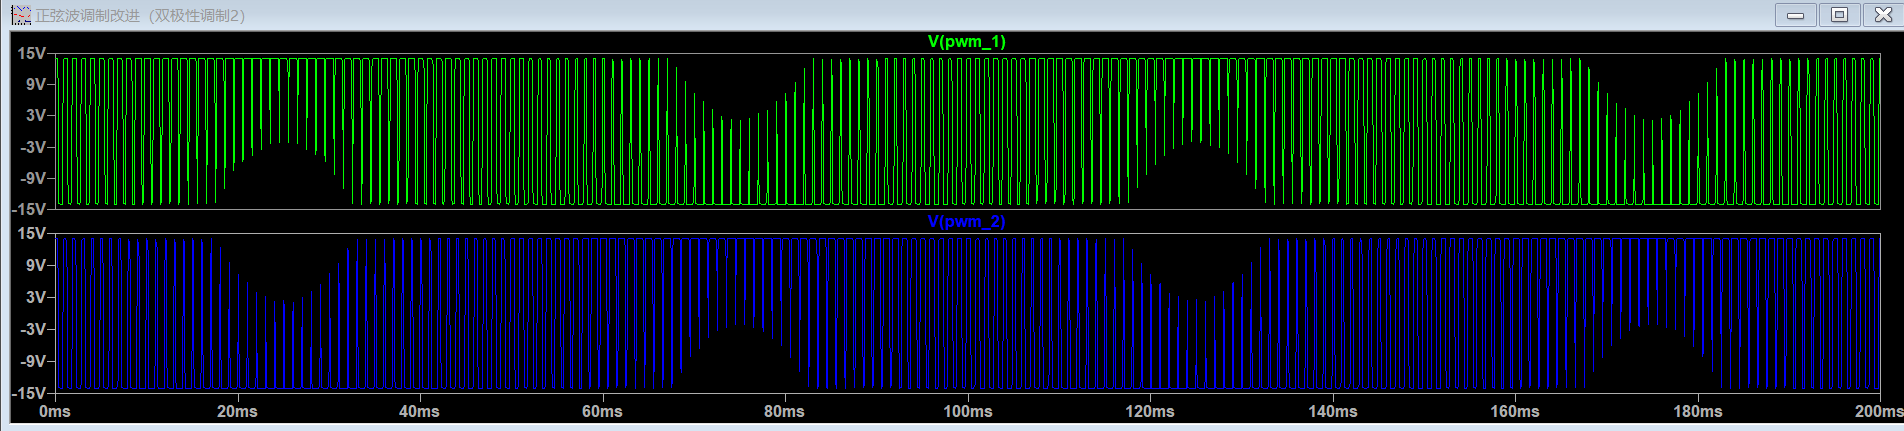
Task: Maximize the waveform plot window
Action: 1839,15
